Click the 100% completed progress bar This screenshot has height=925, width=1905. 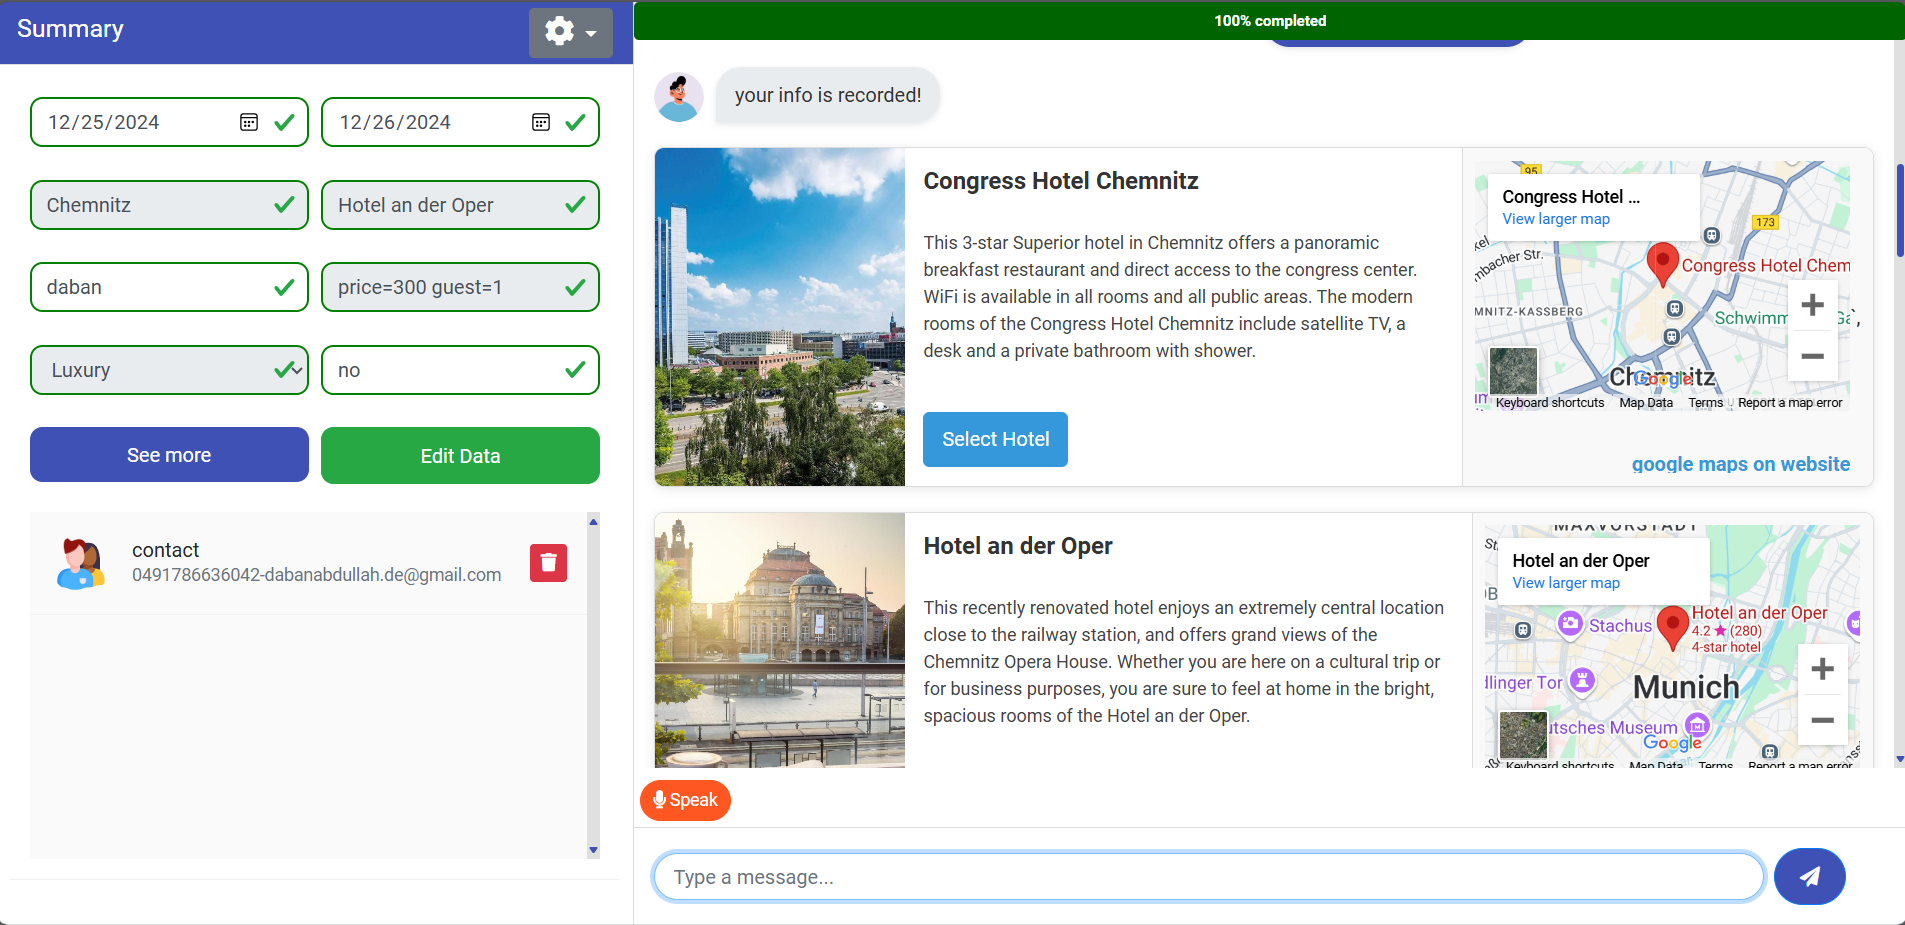[1269, 21]
